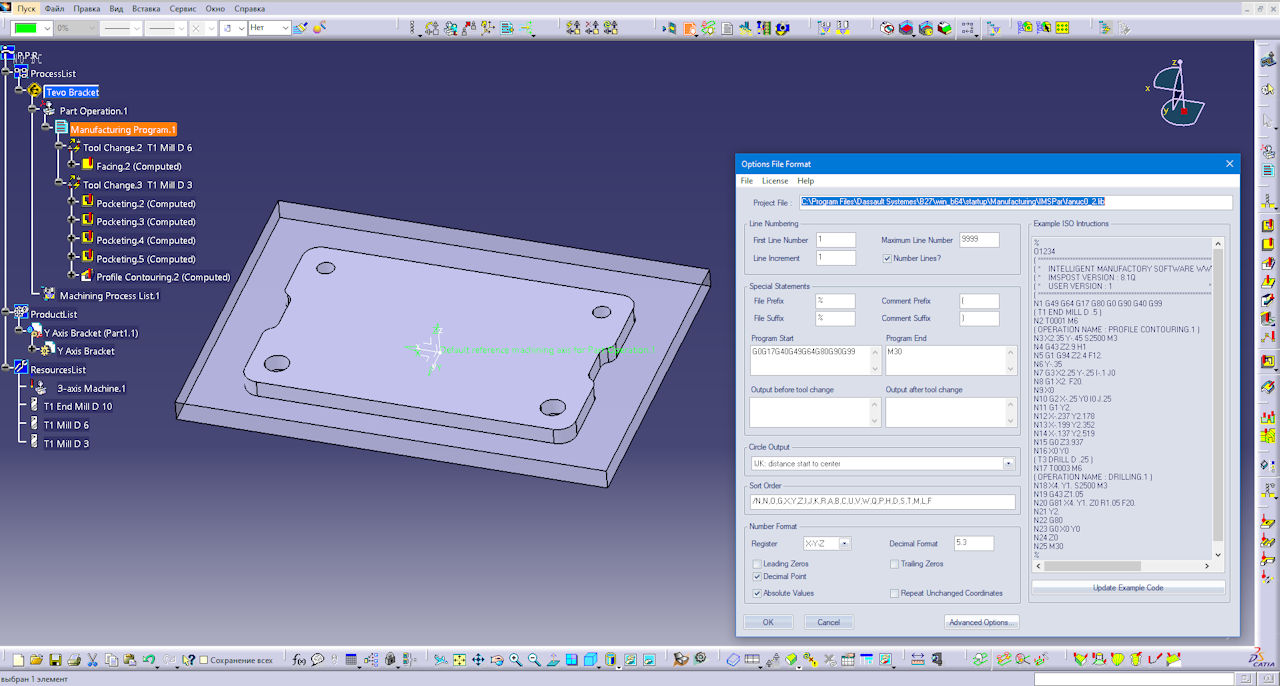Open the Справка menu
Image resolution: width=1280 pixels, height=686 pixels.
(x=249, y=8)
